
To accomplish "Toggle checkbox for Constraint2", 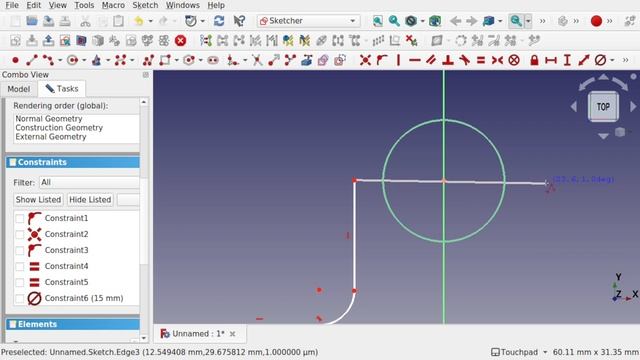I will tap(20, 234).
